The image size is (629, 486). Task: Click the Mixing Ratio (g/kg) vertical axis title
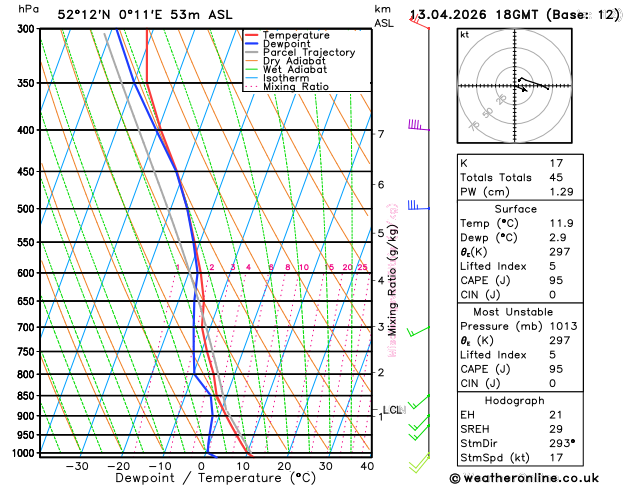pyautogui.click(x=392, y=281)
